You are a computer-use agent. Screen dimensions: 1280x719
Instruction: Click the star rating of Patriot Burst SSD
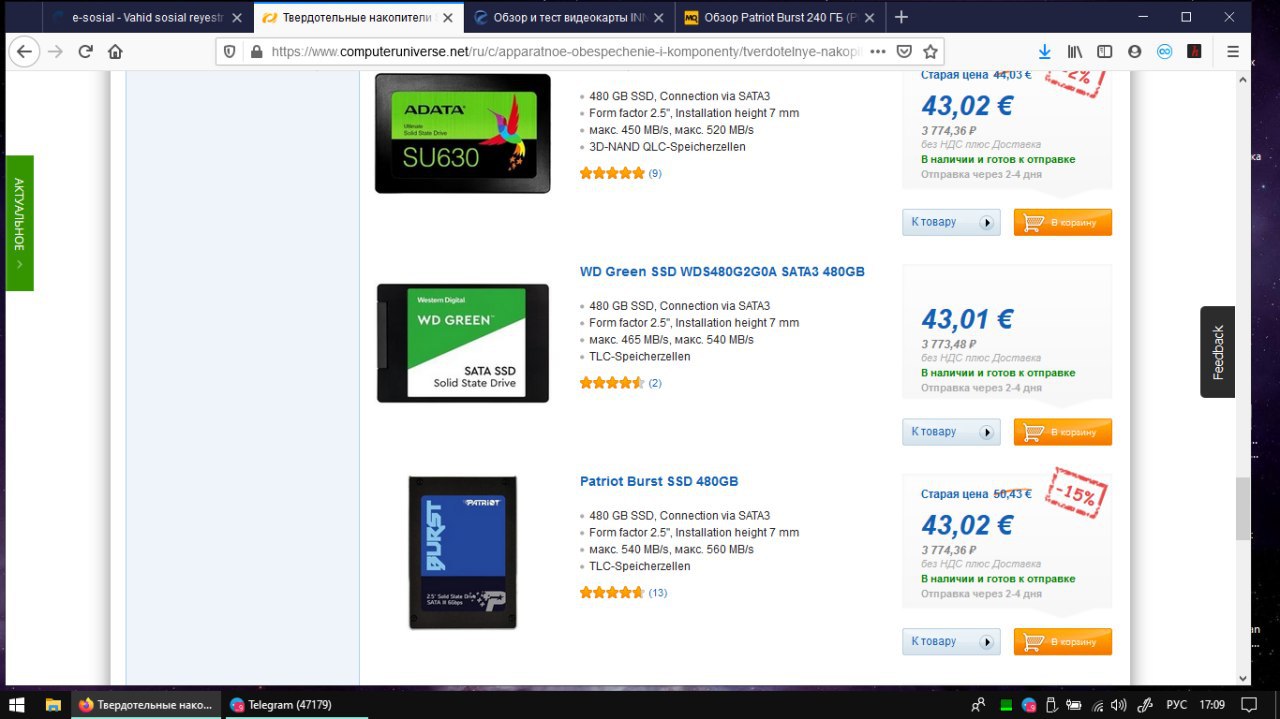pos(612,593)
